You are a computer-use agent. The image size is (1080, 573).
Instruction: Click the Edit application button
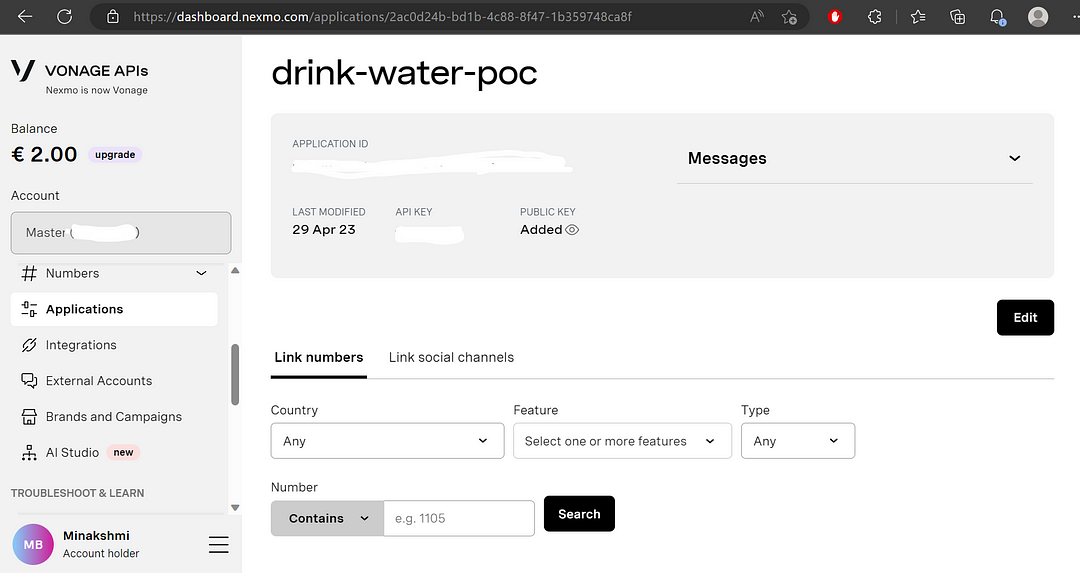click(1025, 317)
